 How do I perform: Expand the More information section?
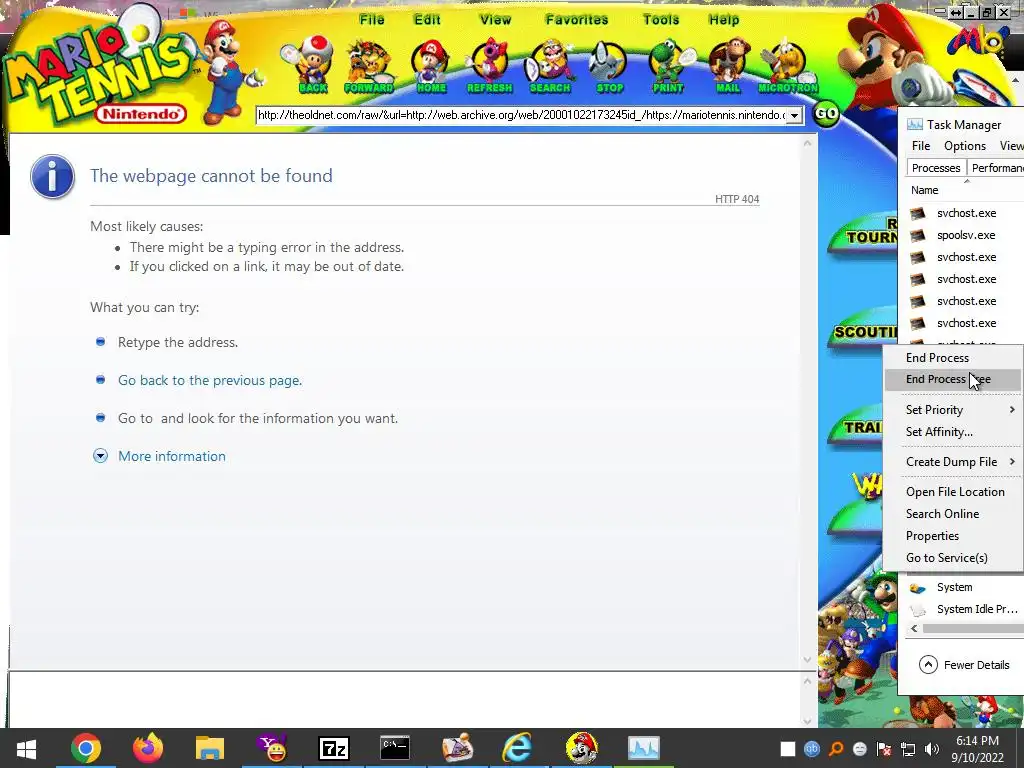[100, 456]
